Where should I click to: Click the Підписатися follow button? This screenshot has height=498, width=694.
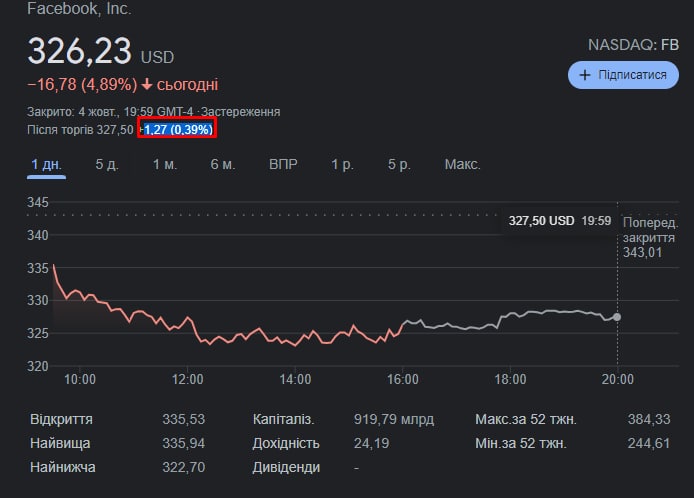pyautogui.click(x=623, y=75)
